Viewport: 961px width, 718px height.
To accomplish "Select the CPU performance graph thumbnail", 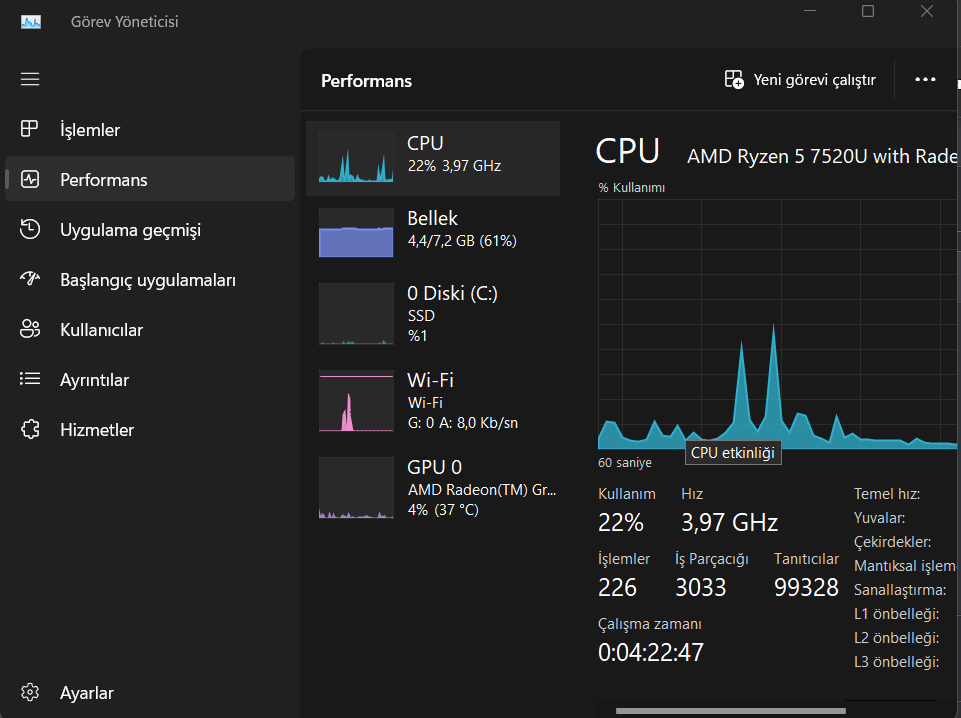I will [356, 158].
